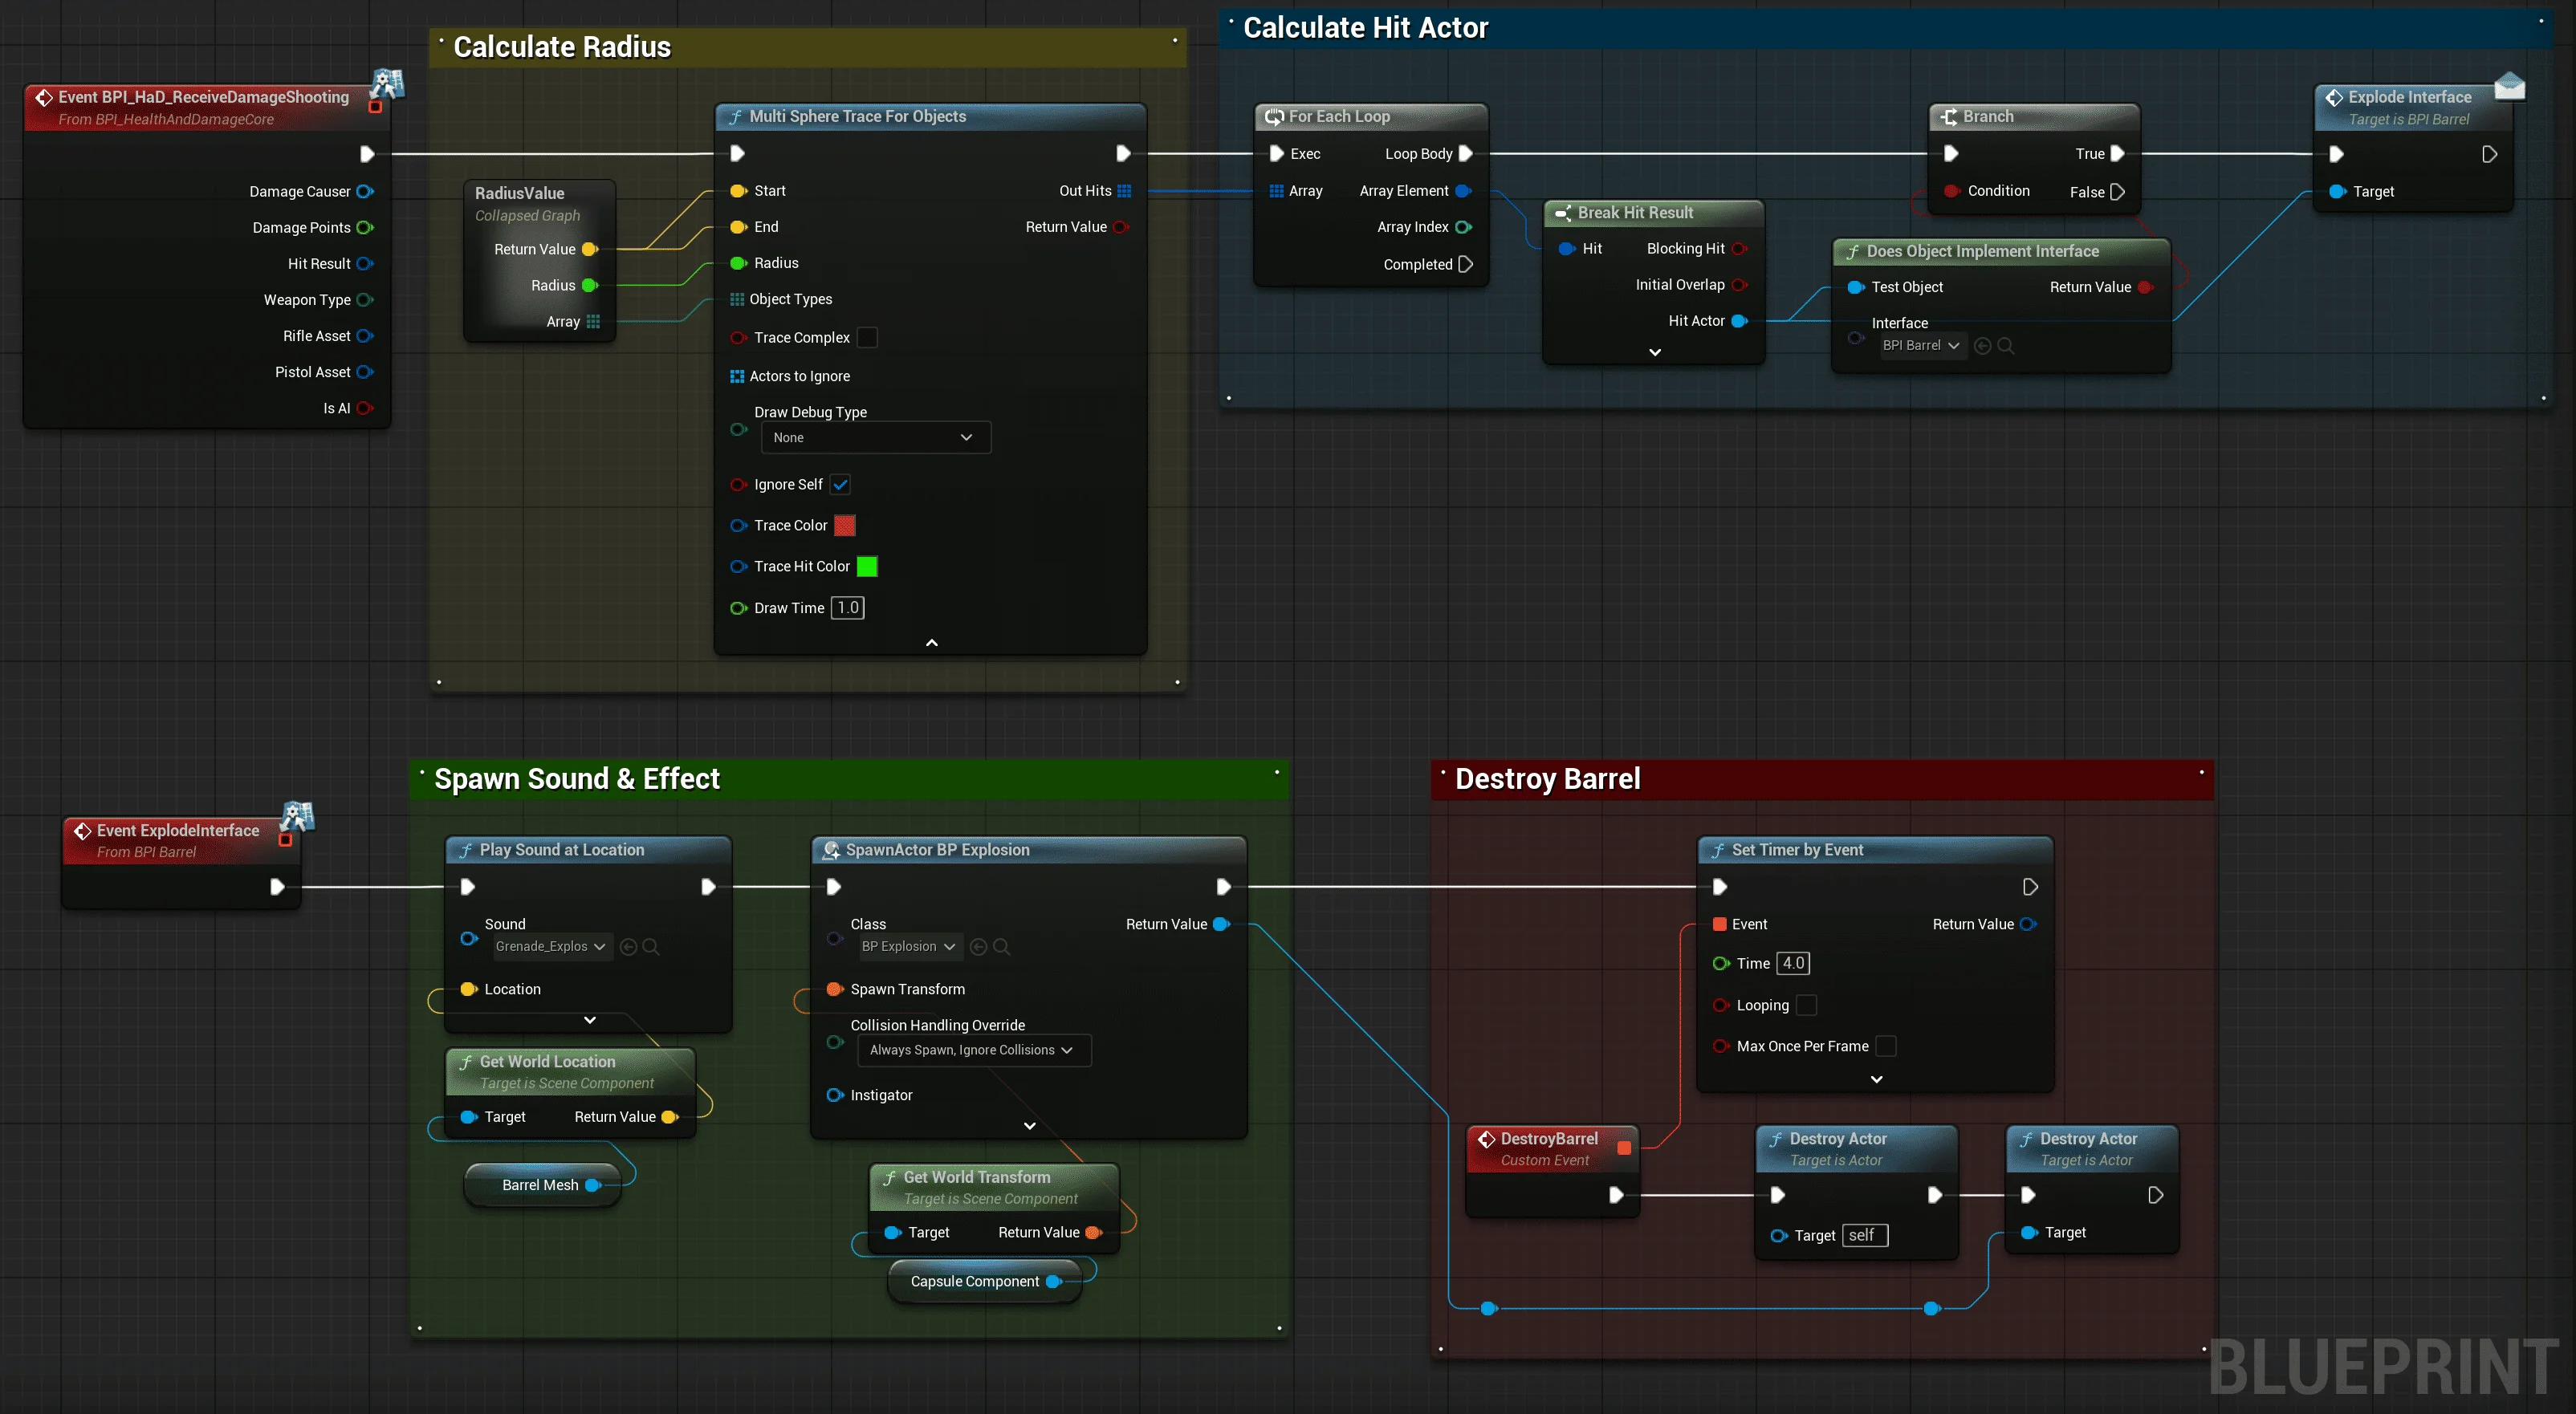
Task: Click the Draw Debug Type input pin
Action: pyautogui.click(x=739, y=429)
